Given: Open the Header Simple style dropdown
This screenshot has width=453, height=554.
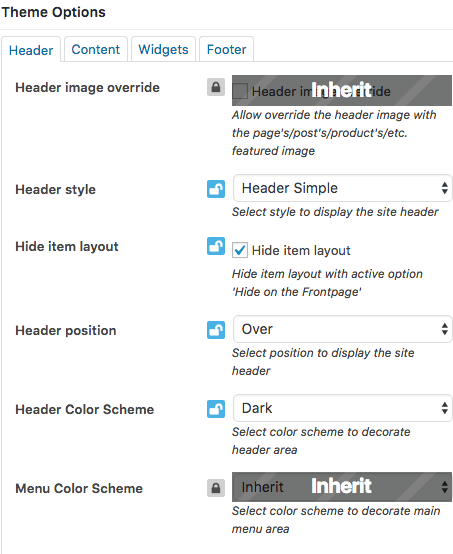Looking at the screenshot, I should 342,188.
